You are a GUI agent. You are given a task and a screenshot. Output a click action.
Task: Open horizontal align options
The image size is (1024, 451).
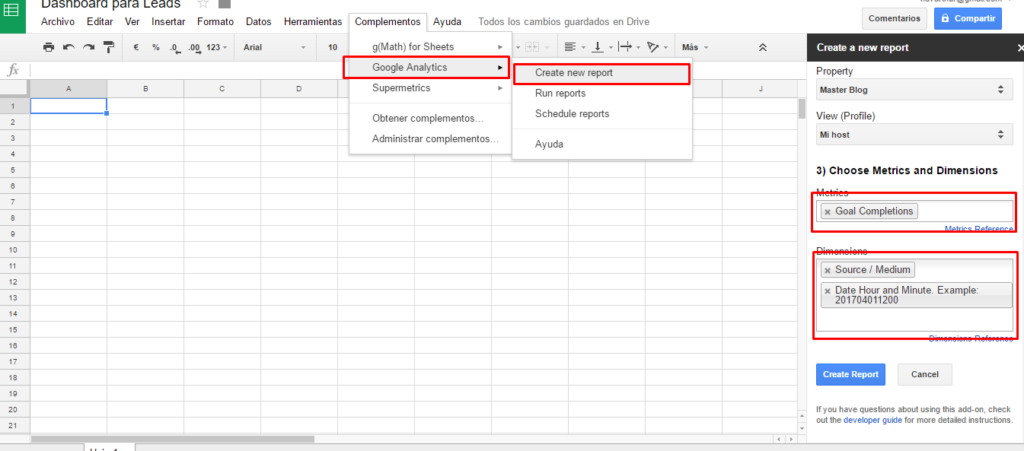(574, 47)
